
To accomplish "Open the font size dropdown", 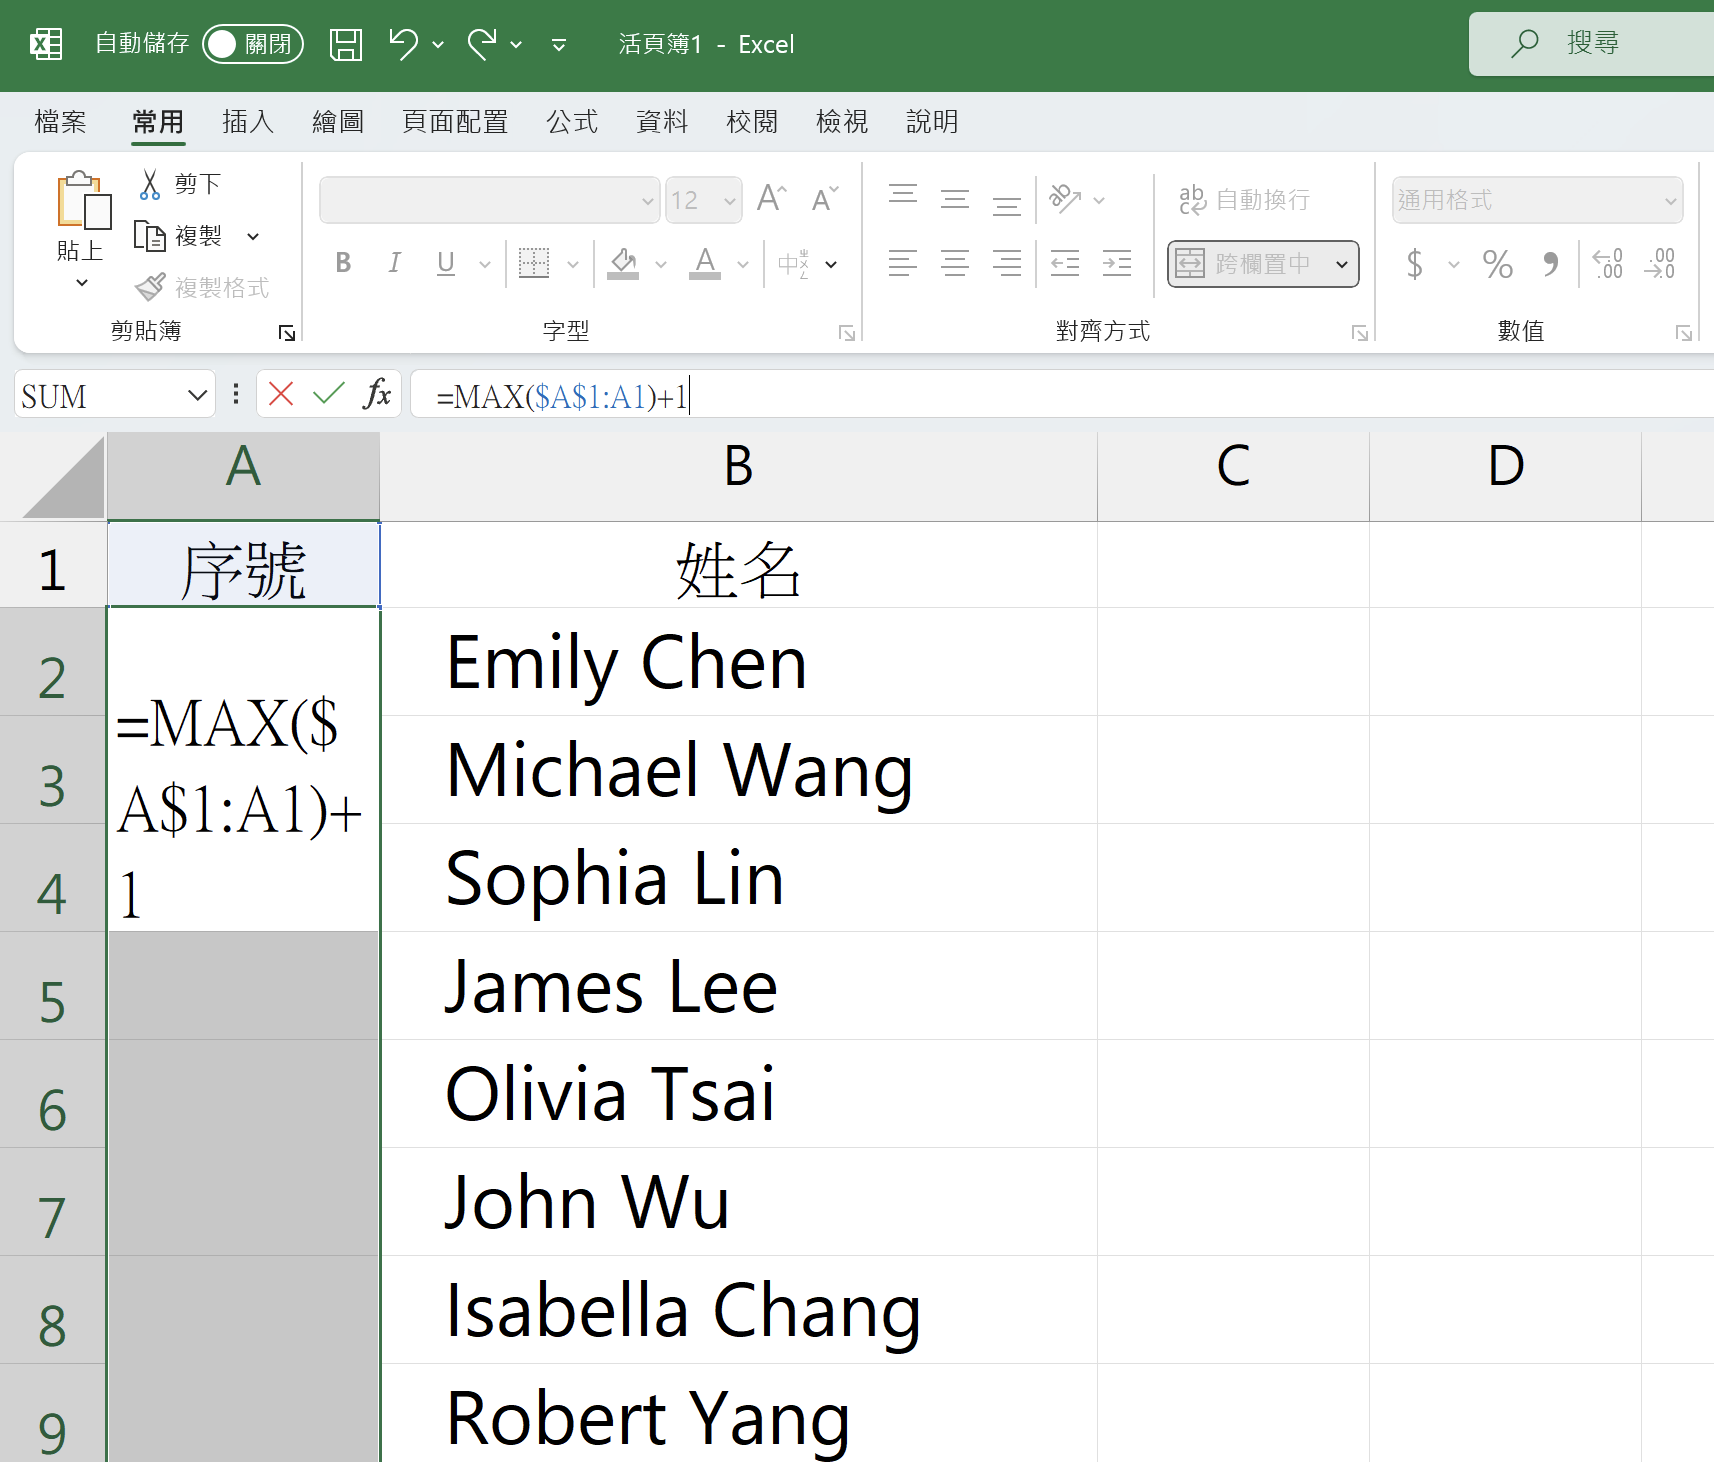I will coord(730,201).
